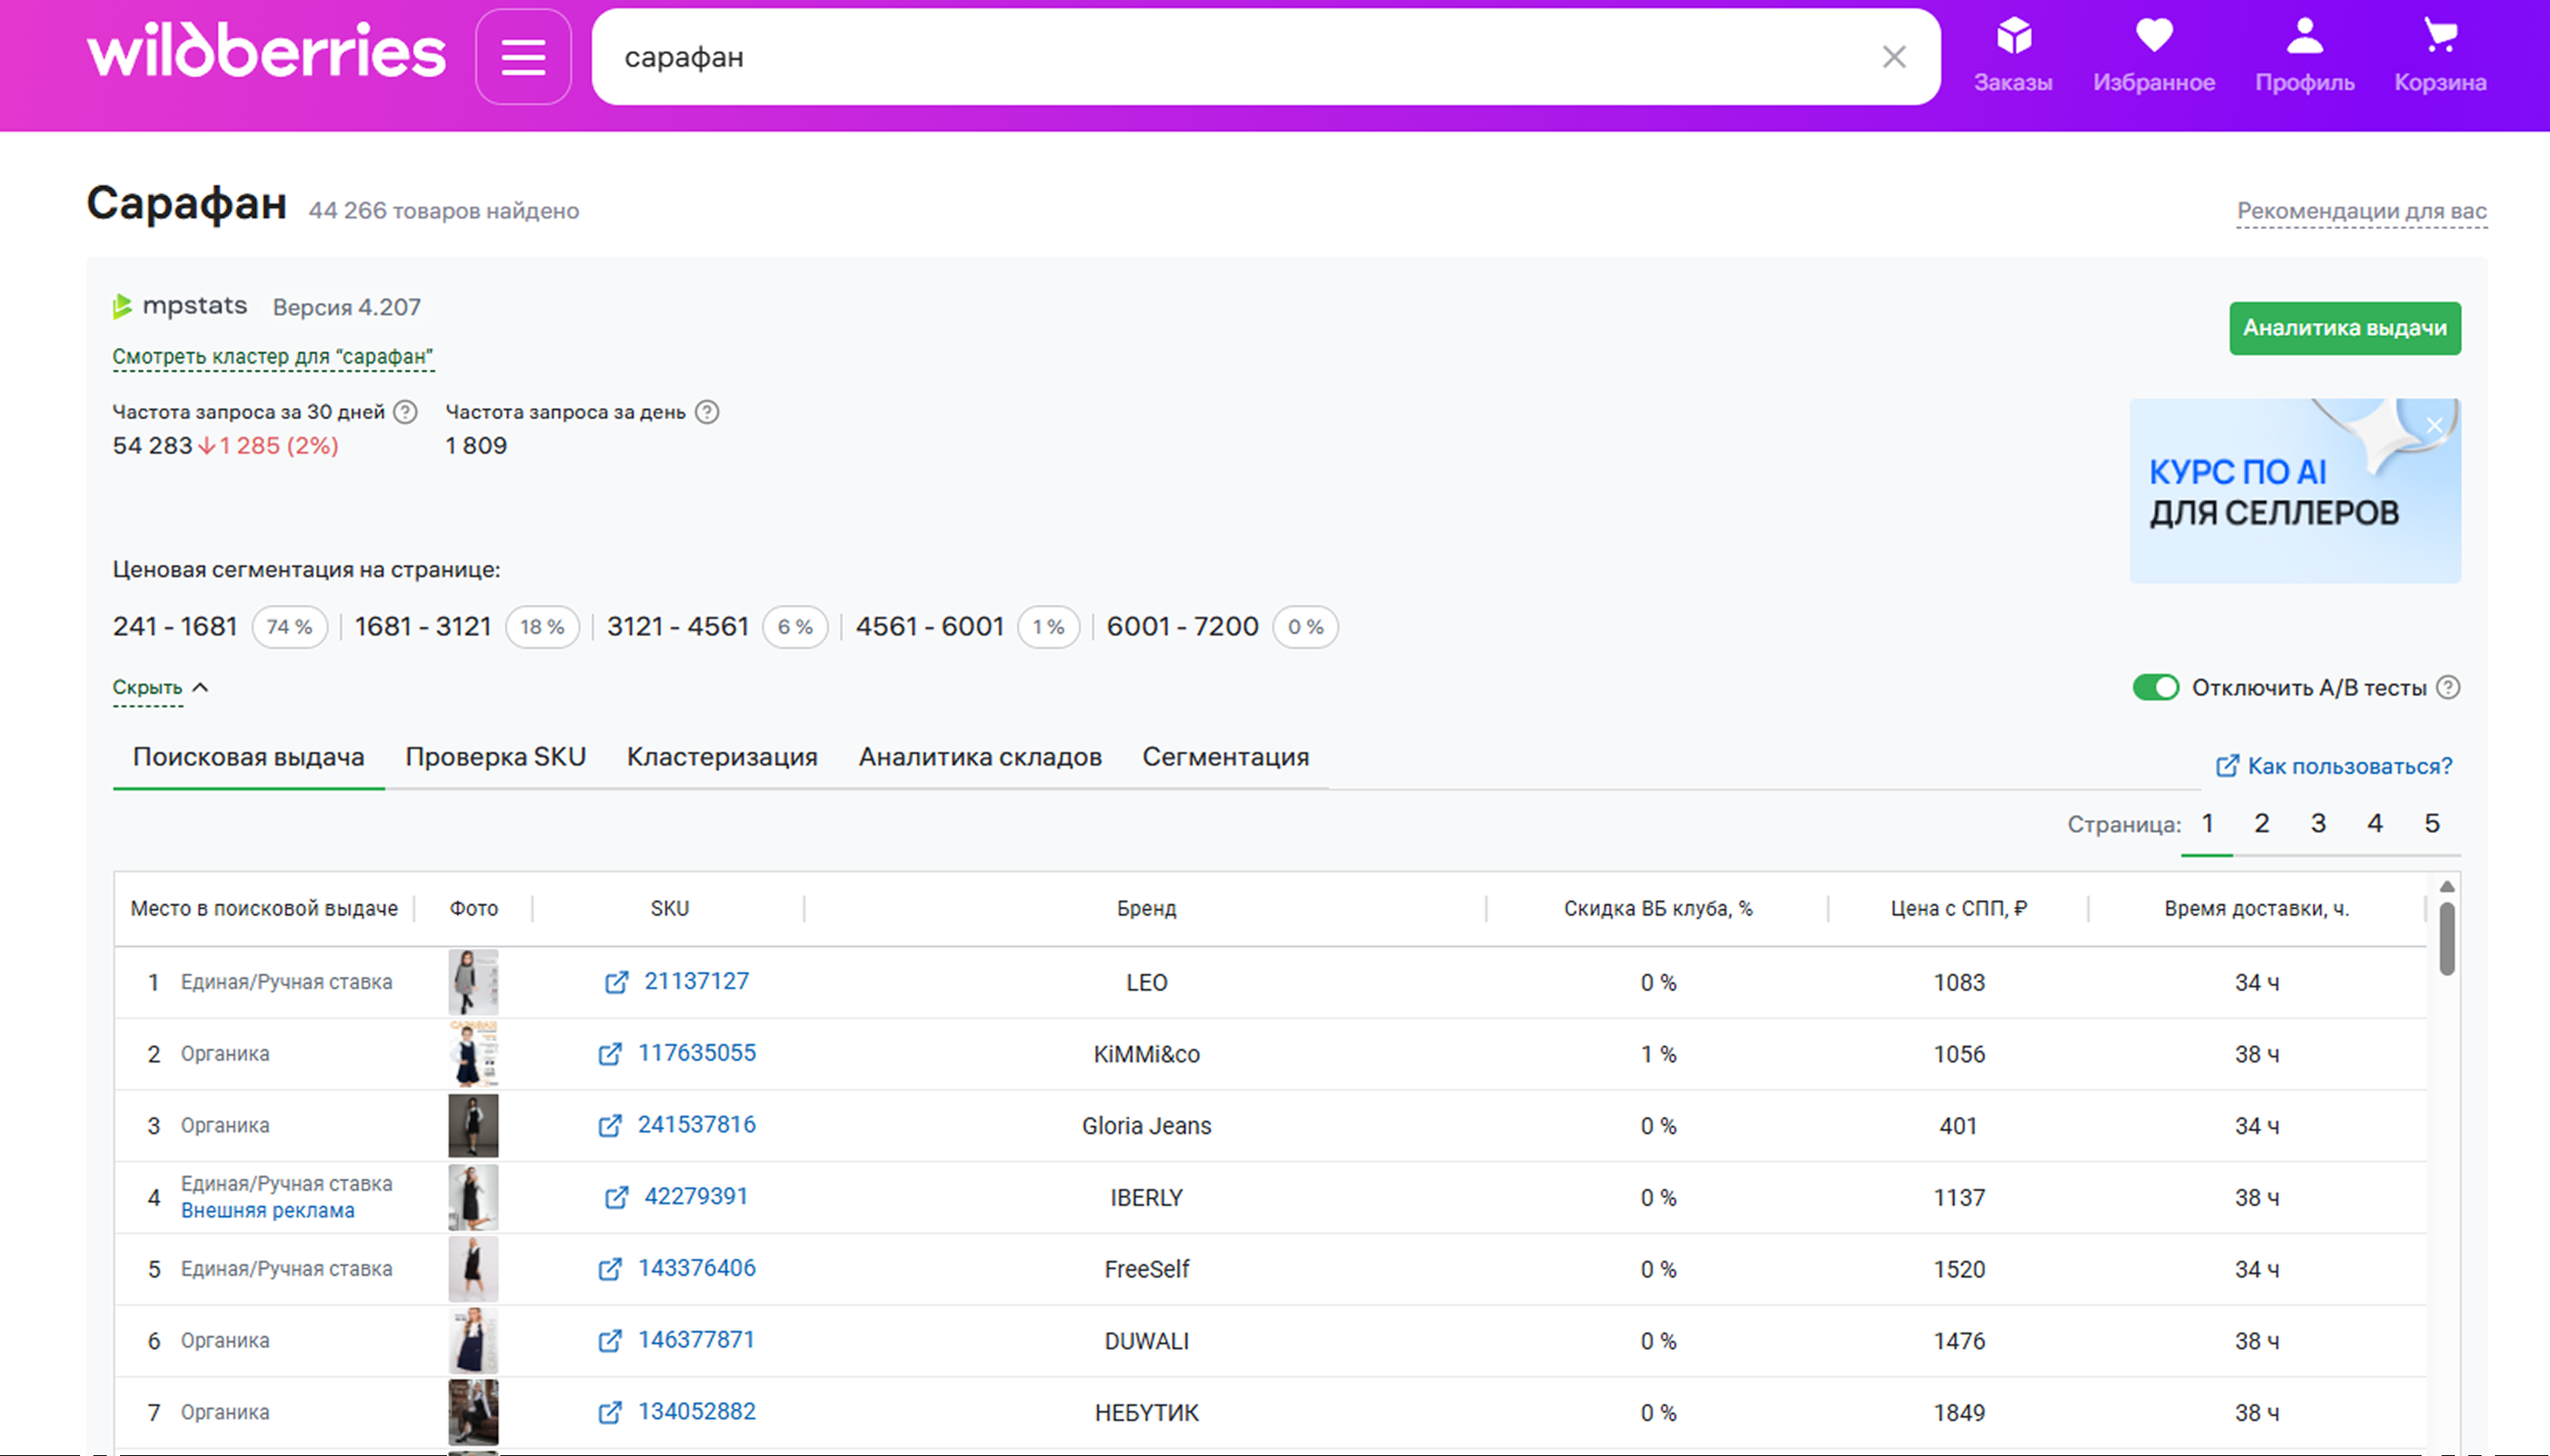
Task: Clear the search field with the X icon
Action: pyautogui.click(x=1894, y=57)
